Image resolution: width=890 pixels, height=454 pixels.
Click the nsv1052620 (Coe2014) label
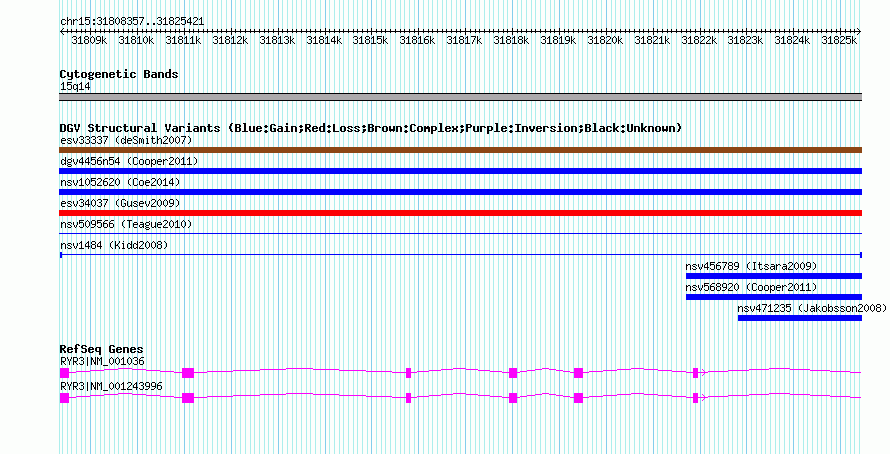pyautogui.click(x=120, y=182)
